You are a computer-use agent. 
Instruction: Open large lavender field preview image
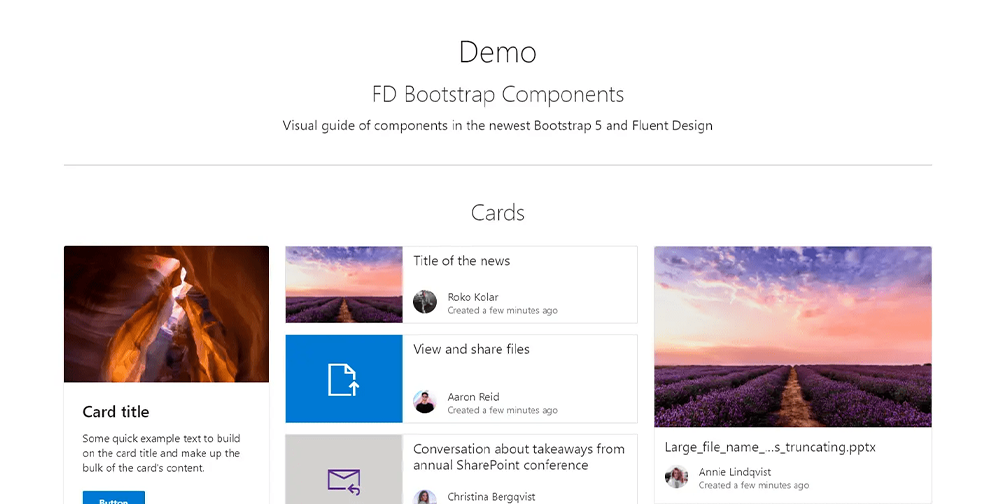click(793, 337)
